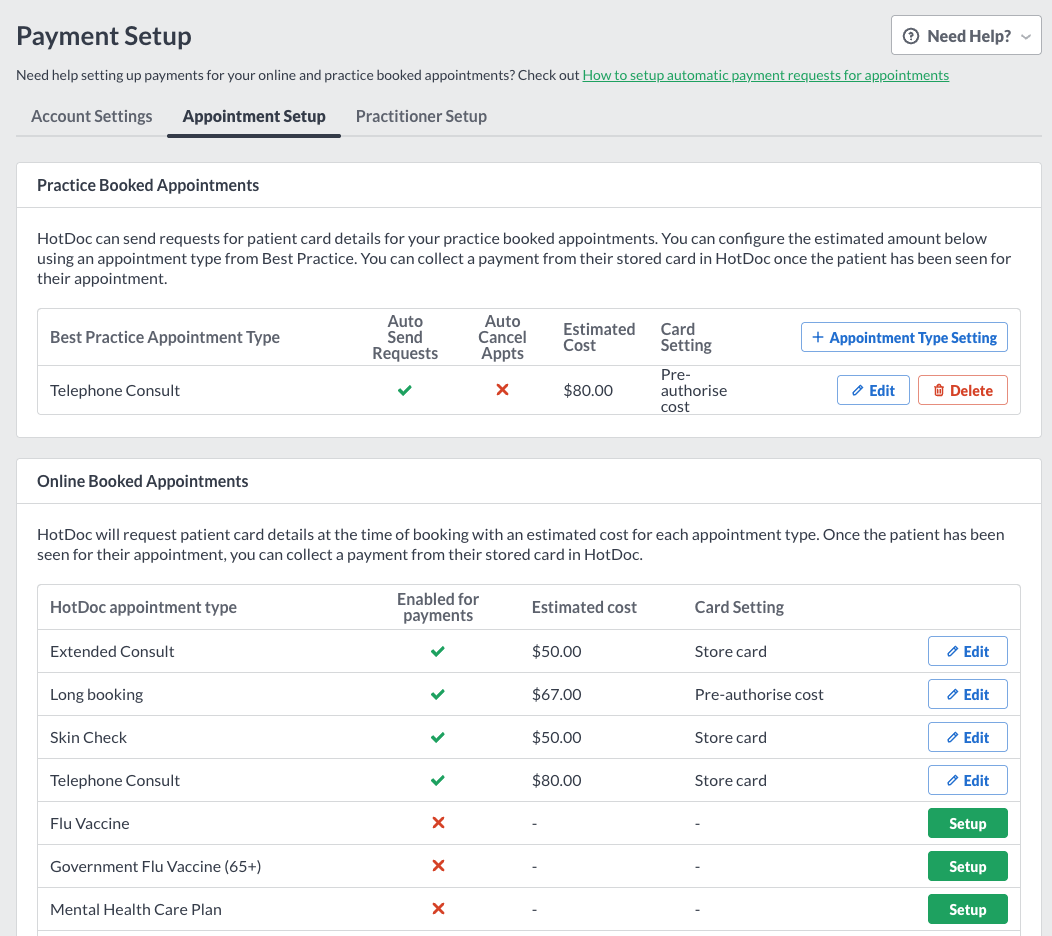The height and width of the screenshot is (936, 1052).
Task: Select the Appointment Setup tab
Action: pyautogui.click(x=254, y=116)
